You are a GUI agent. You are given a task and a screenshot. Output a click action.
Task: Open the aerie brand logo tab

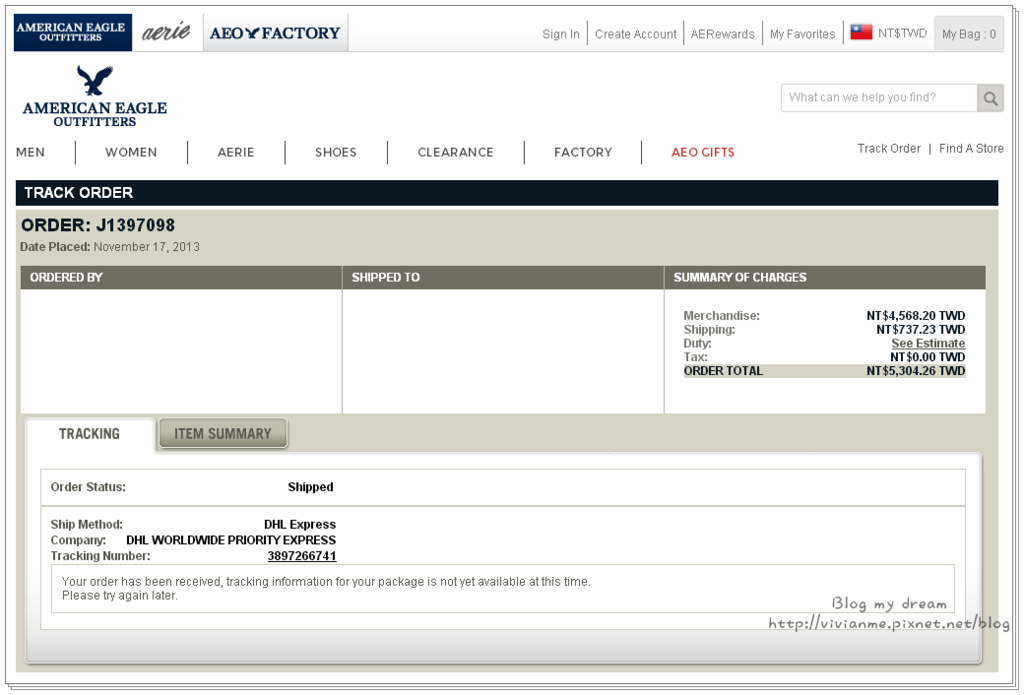[x=167, y=31]
